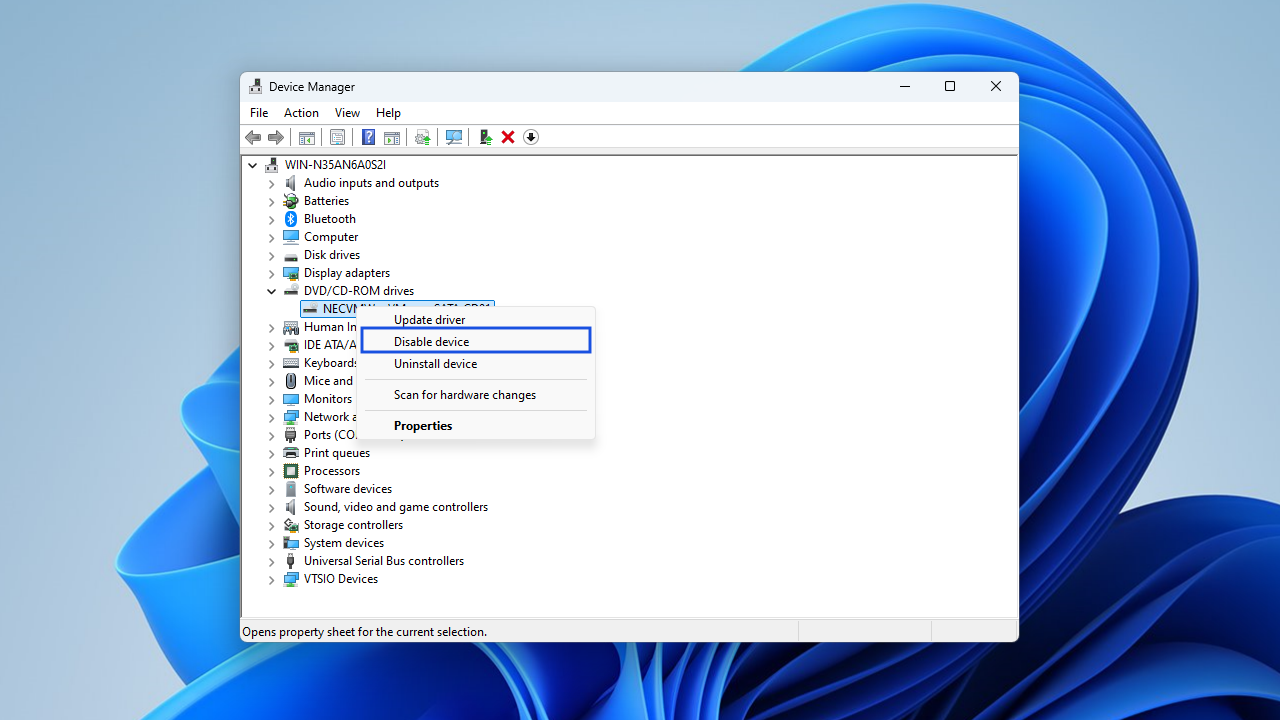This screenshot has width=1280, height=720.
Task: Select the System devices label
Action: [x=344, y=543]
